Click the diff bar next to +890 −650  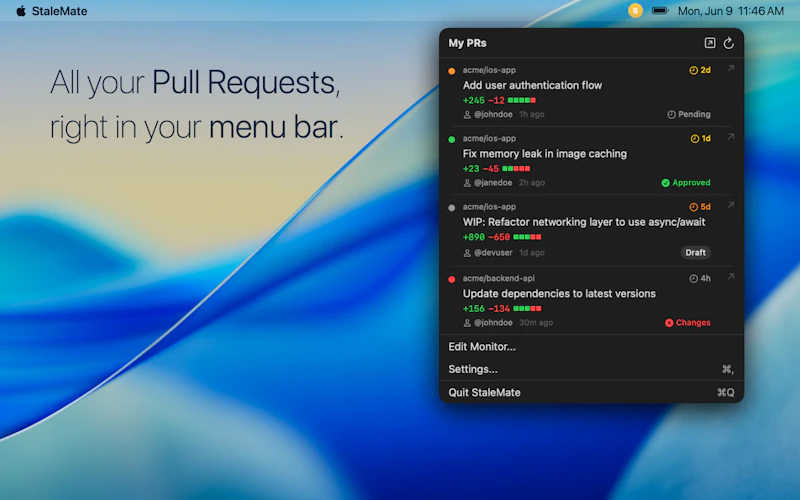tap(527, 237)
